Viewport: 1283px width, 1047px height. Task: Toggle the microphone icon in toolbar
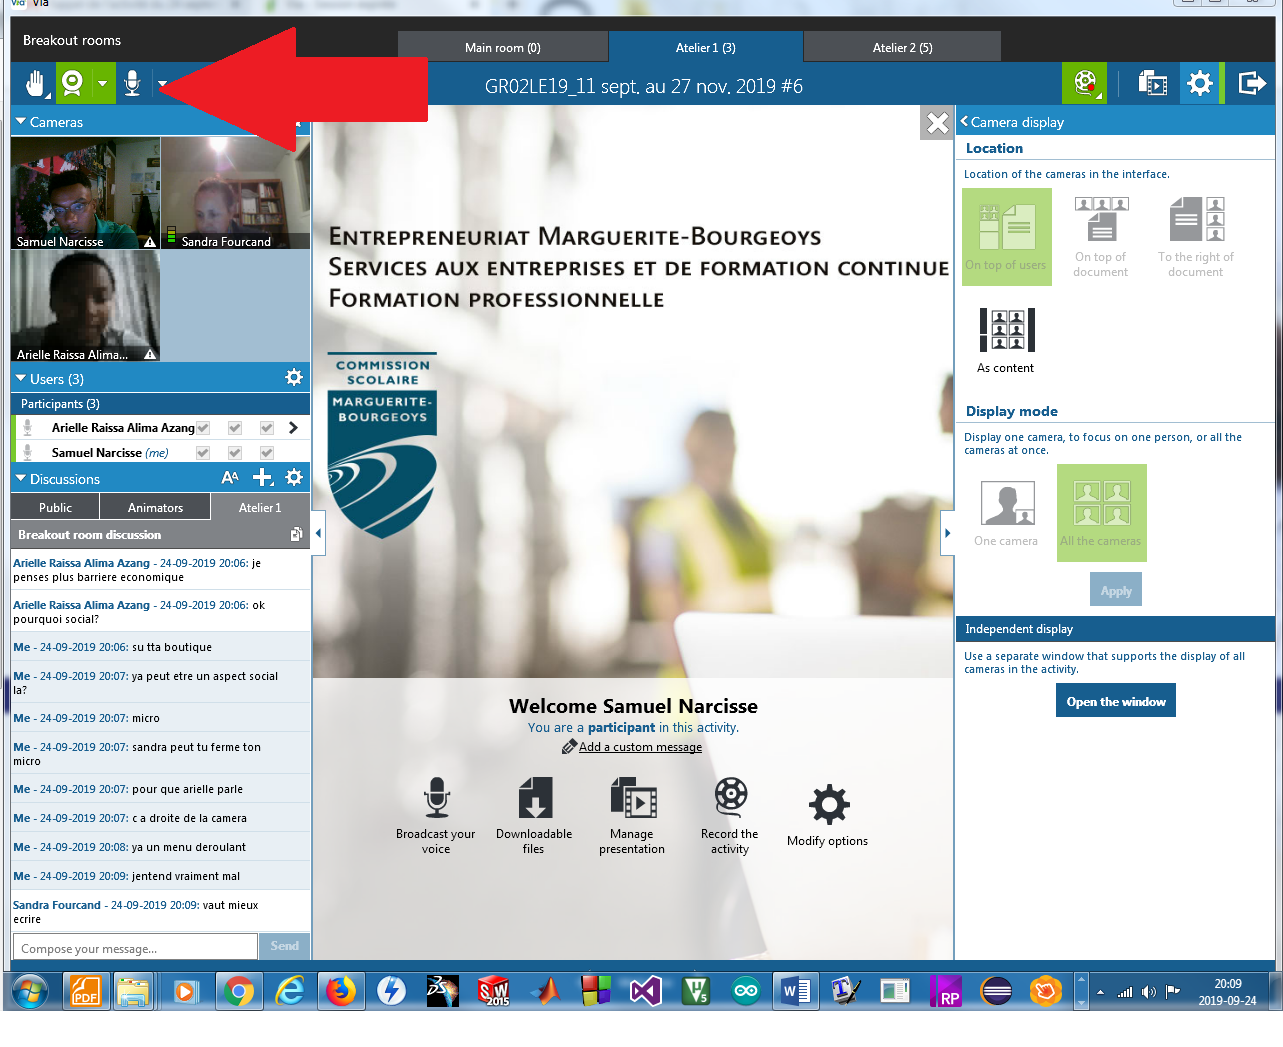point(132,84)
